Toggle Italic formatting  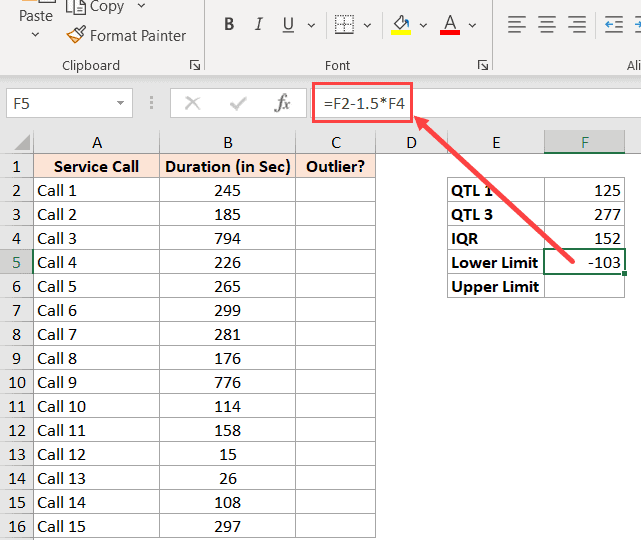pyautogui.click(x=258, y=25)
